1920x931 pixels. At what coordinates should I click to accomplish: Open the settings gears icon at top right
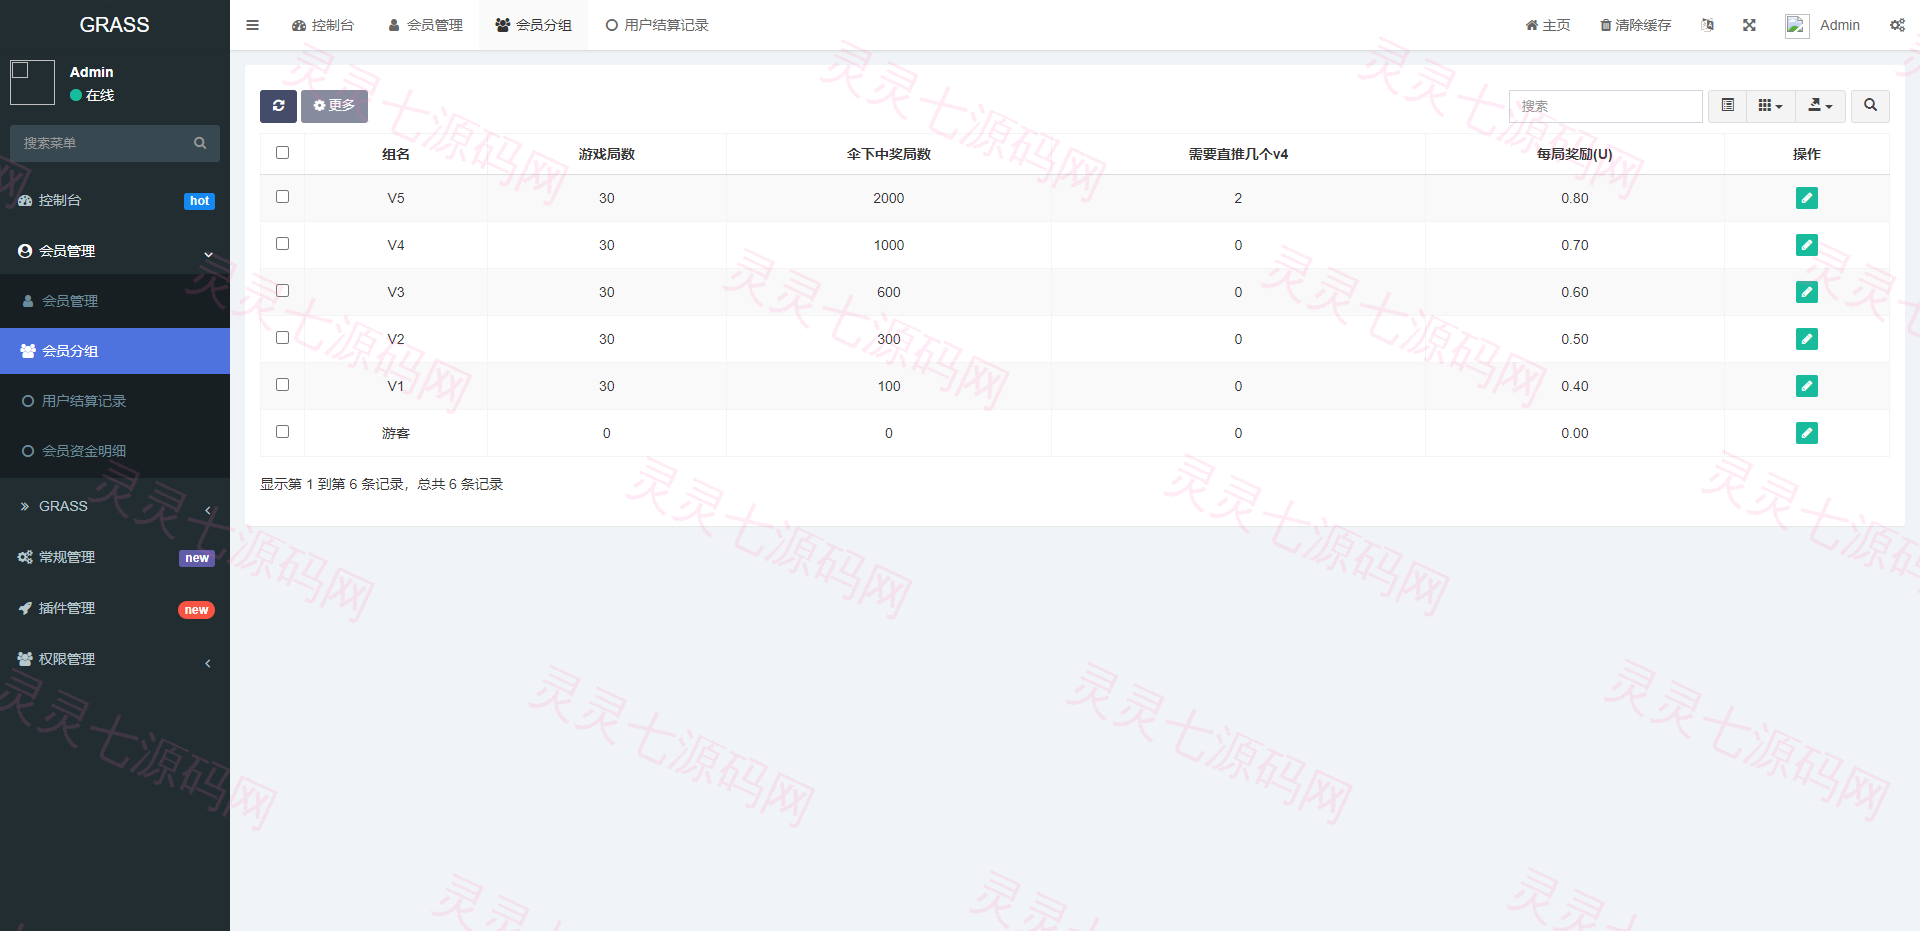coord(1897,25)
